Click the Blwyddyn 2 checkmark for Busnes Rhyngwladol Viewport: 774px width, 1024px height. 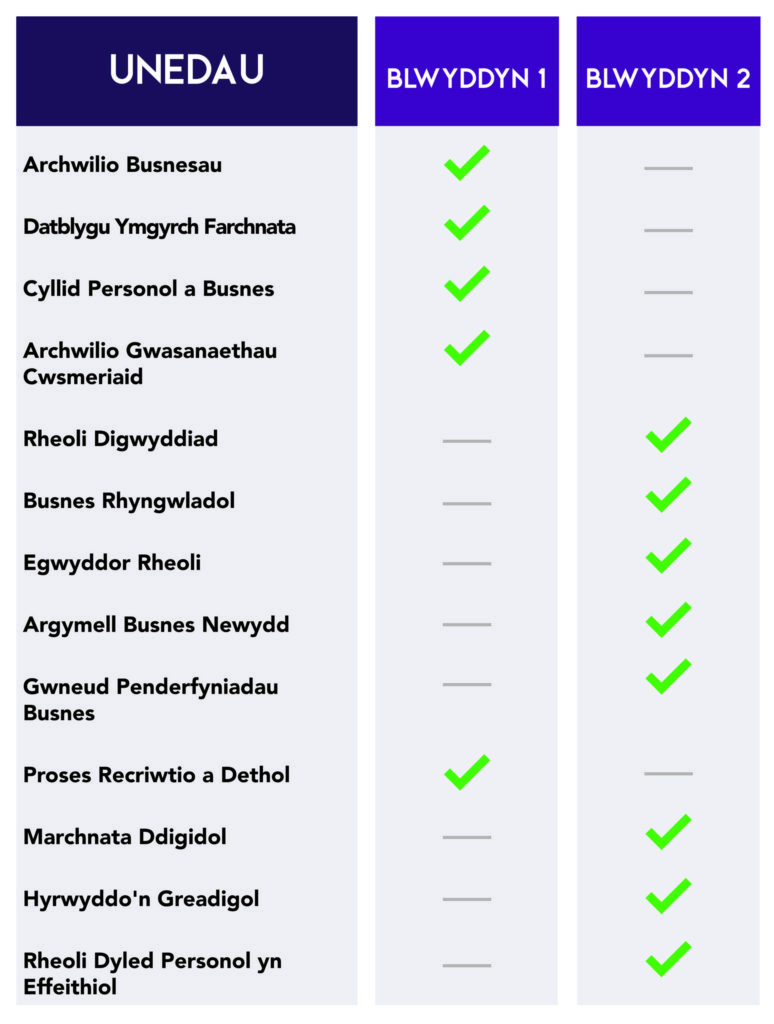[x=668, y=496]
